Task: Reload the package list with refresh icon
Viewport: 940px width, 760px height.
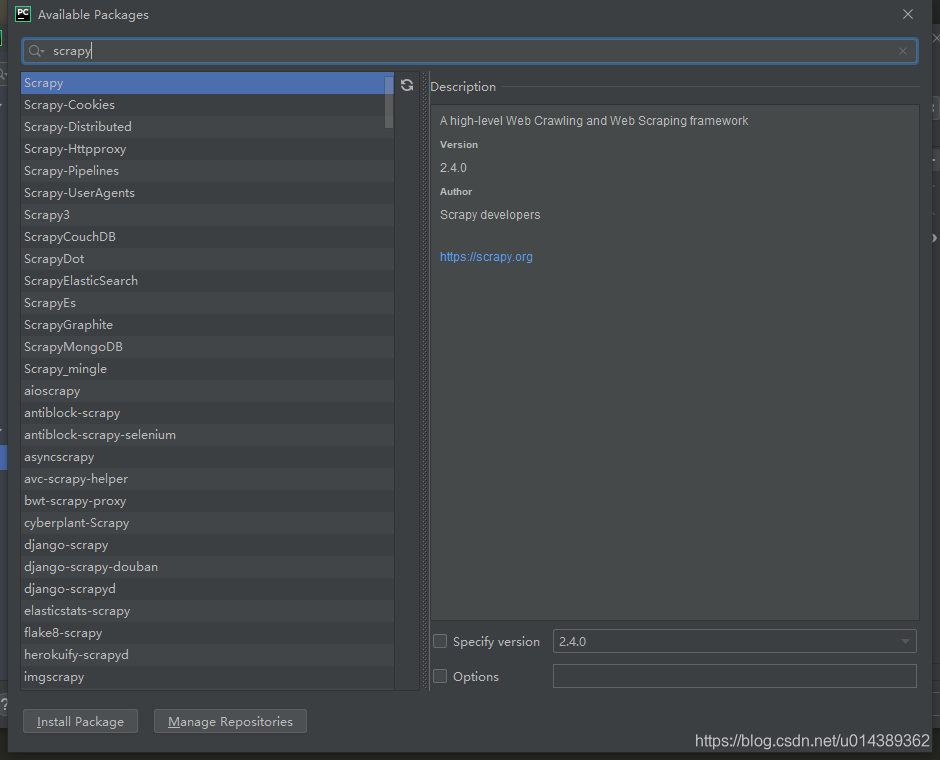Action: 407,85
